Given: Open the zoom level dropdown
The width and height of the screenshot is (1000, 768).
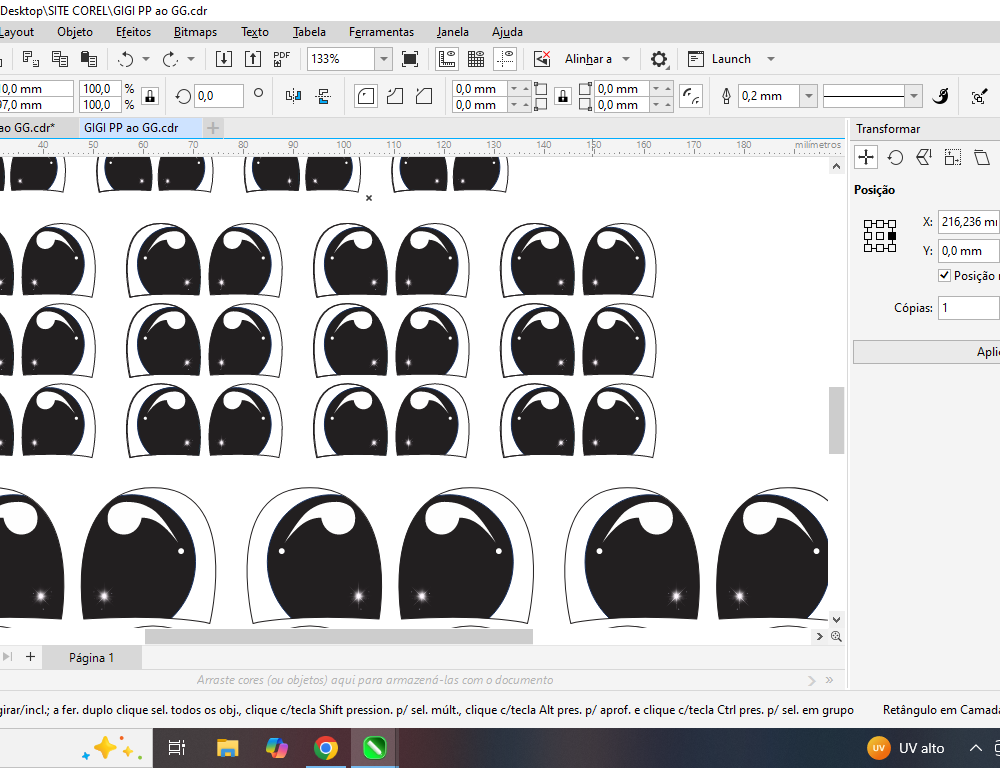Looking at the screenshot, I should pyautogui.click(x=383, y=59).
